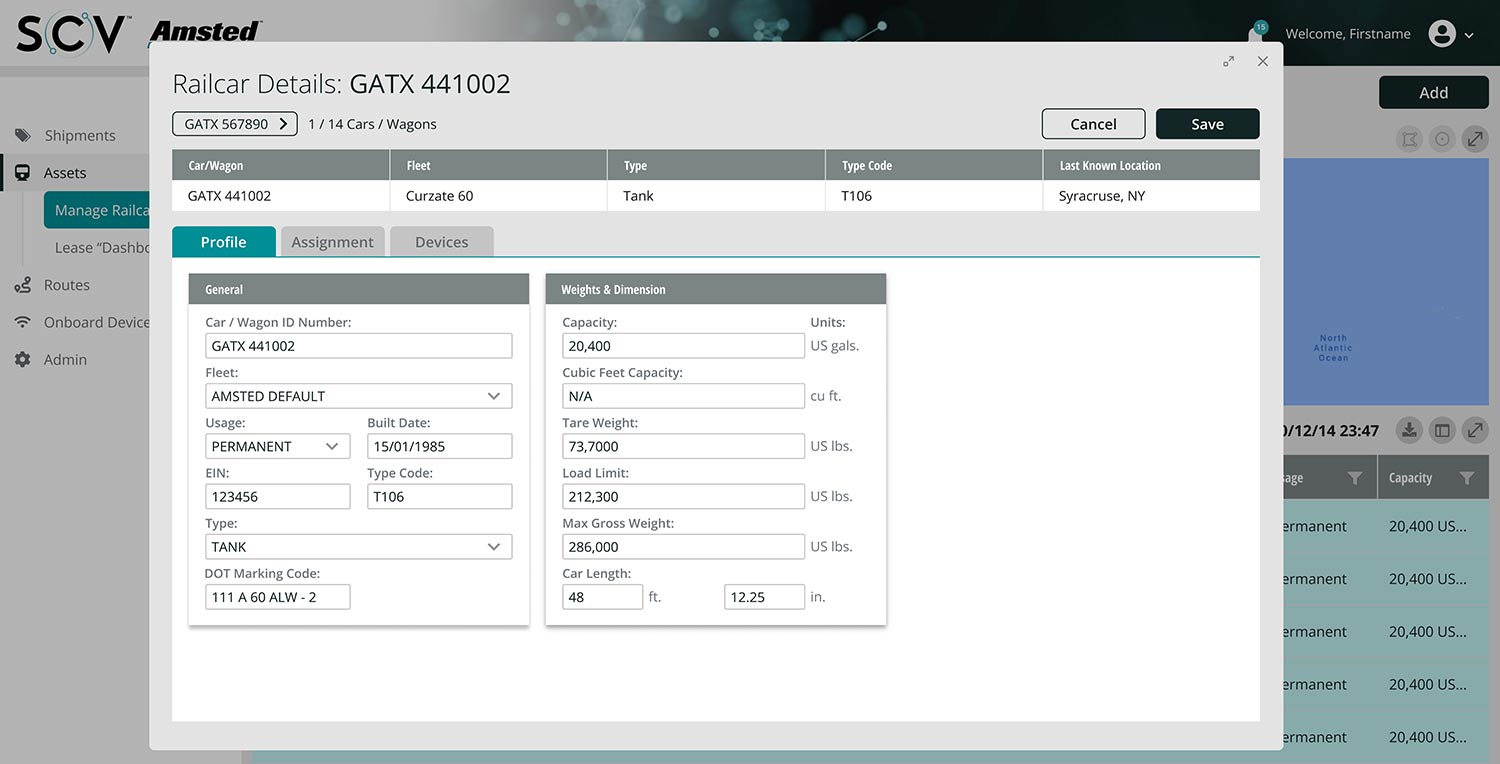Expand the railcar details dialog to fullscreen
Screen dimensions: 1500x764
(x=1228, y=62)
